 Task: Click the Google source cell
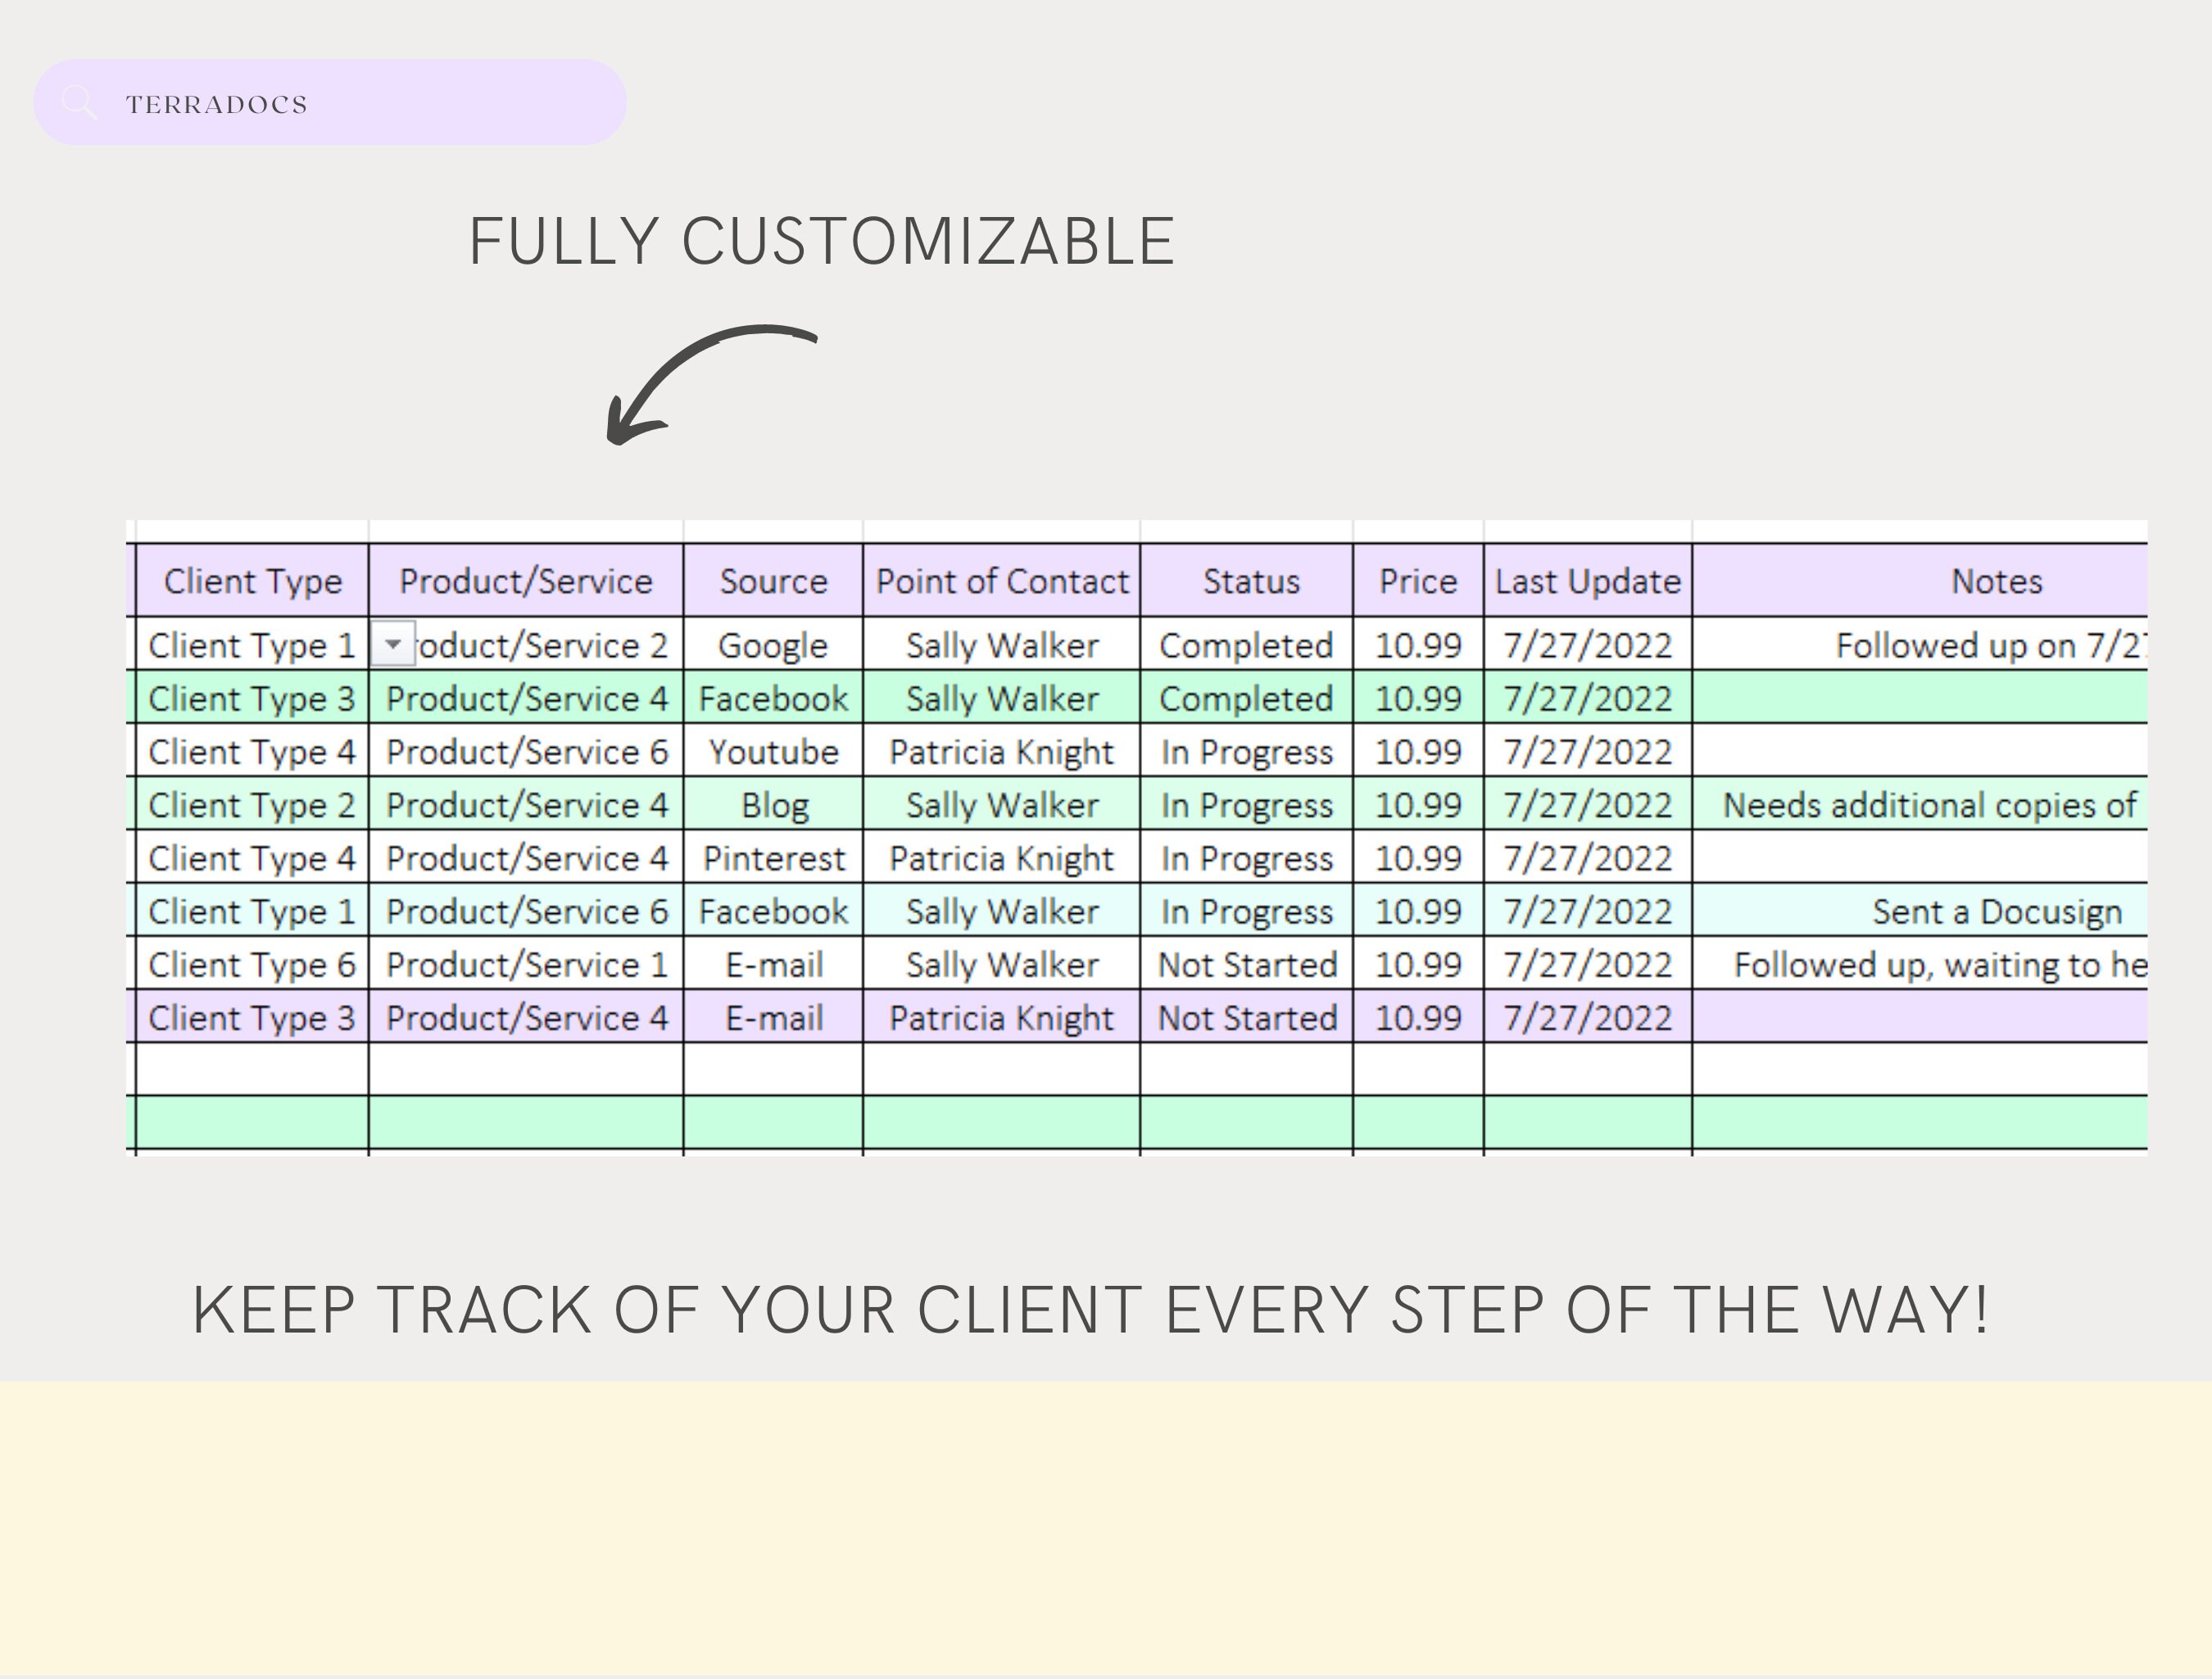[x=773, y=645]
